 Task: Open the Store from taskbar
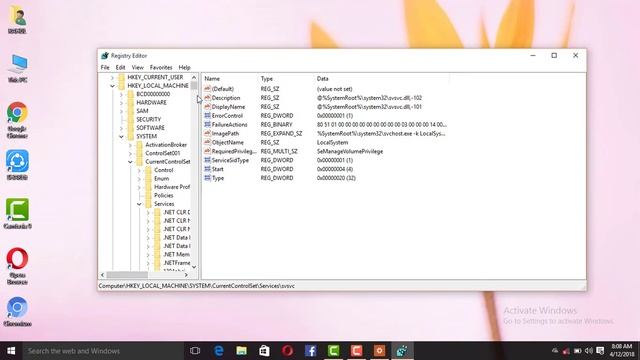click(x=264, y=351)
